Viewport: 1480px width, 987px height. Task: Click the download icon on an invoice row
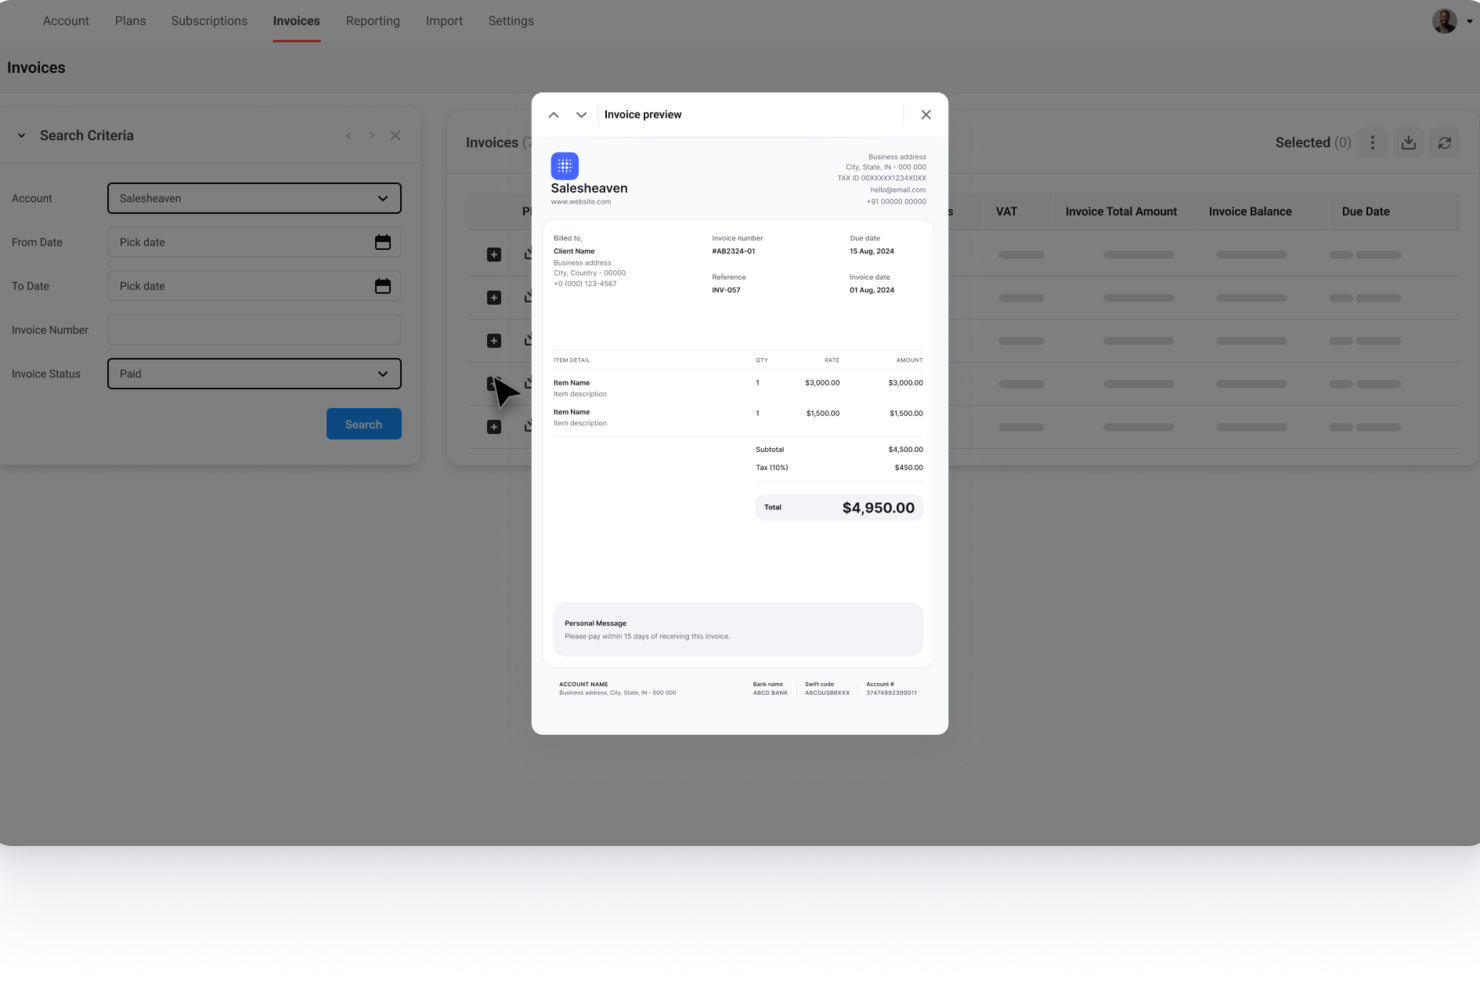529,254
